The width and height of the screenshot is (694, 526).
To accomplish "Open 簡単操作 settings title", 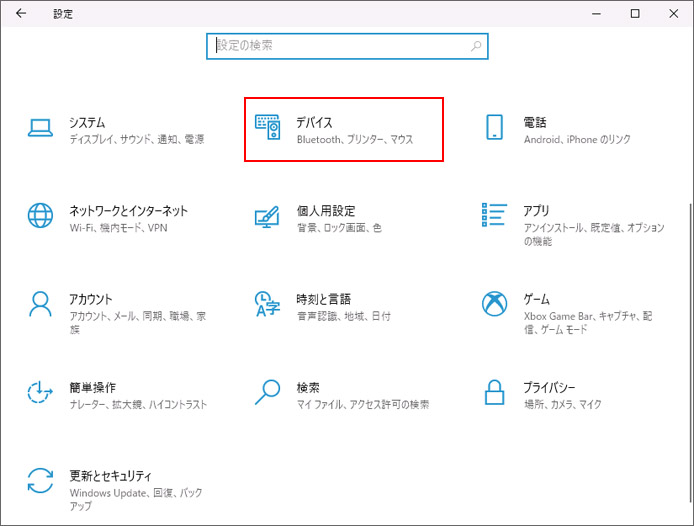I will click(93, 387).
